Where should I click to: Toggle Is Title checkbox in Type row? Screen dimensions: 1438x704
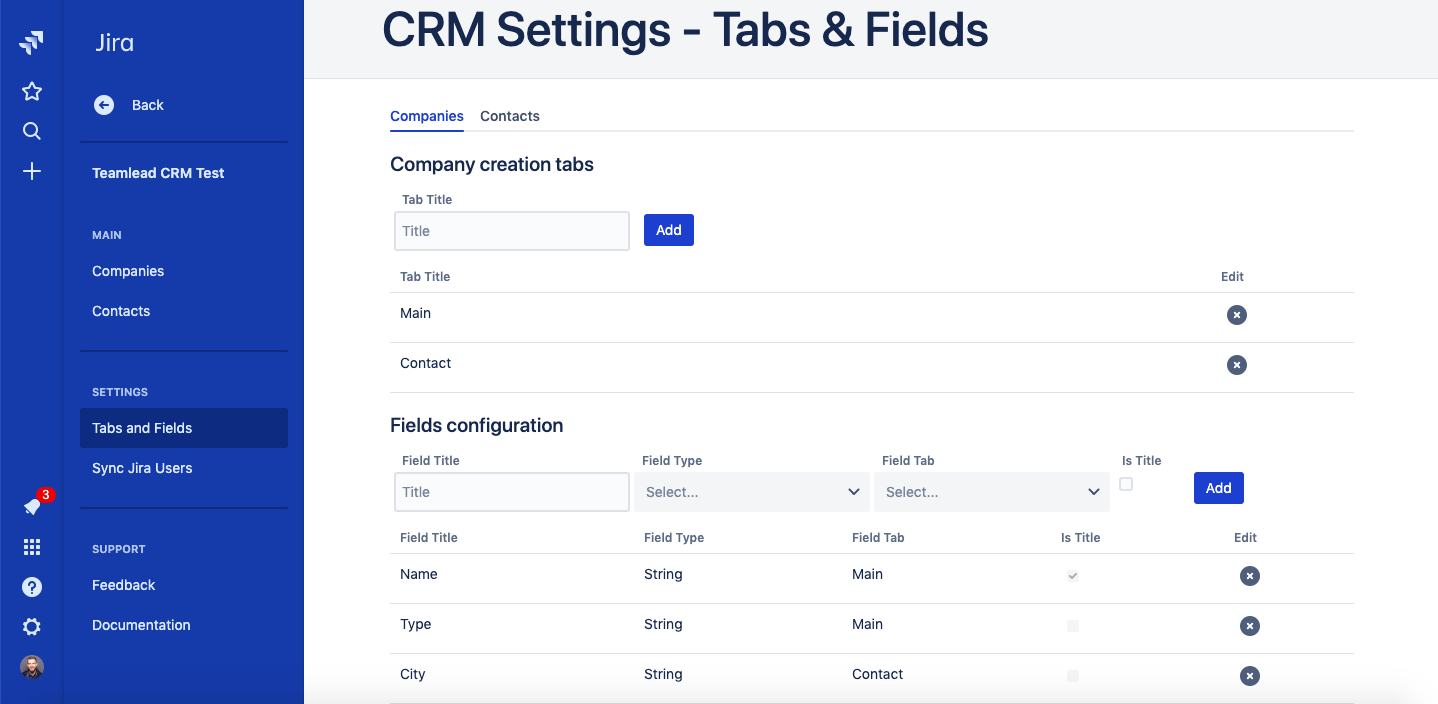(1073, 626)
